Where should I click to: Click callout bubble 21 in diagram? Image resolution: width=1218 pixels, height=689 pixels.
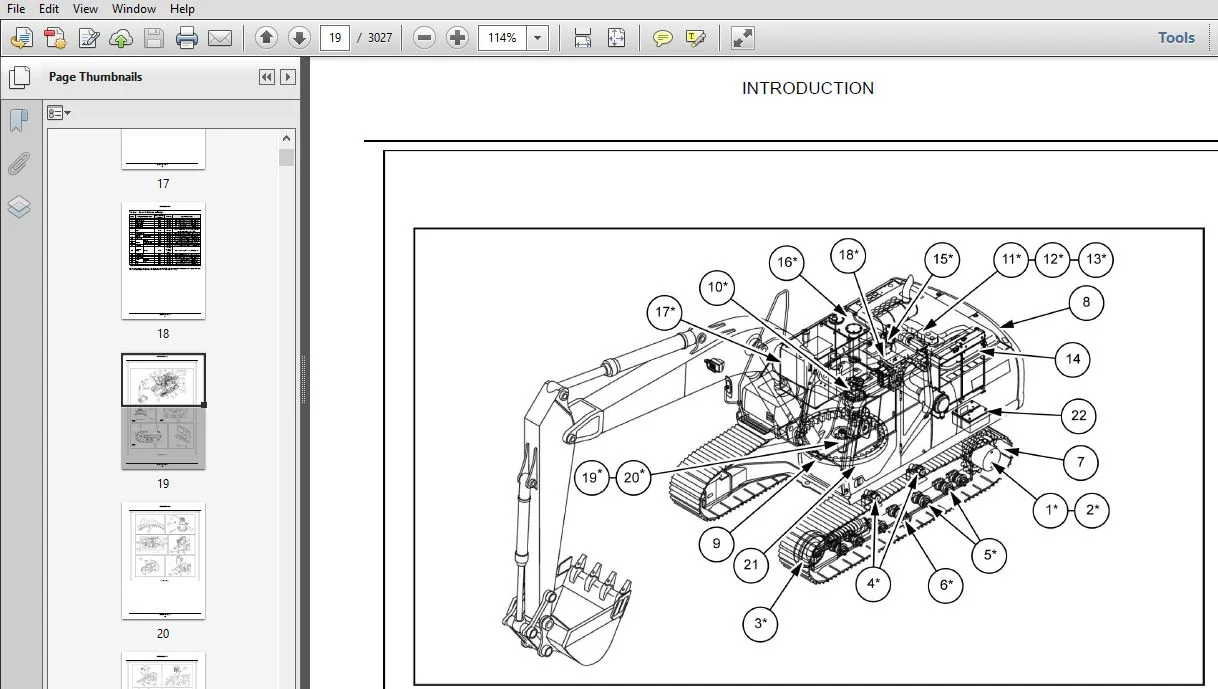point(751,564)
